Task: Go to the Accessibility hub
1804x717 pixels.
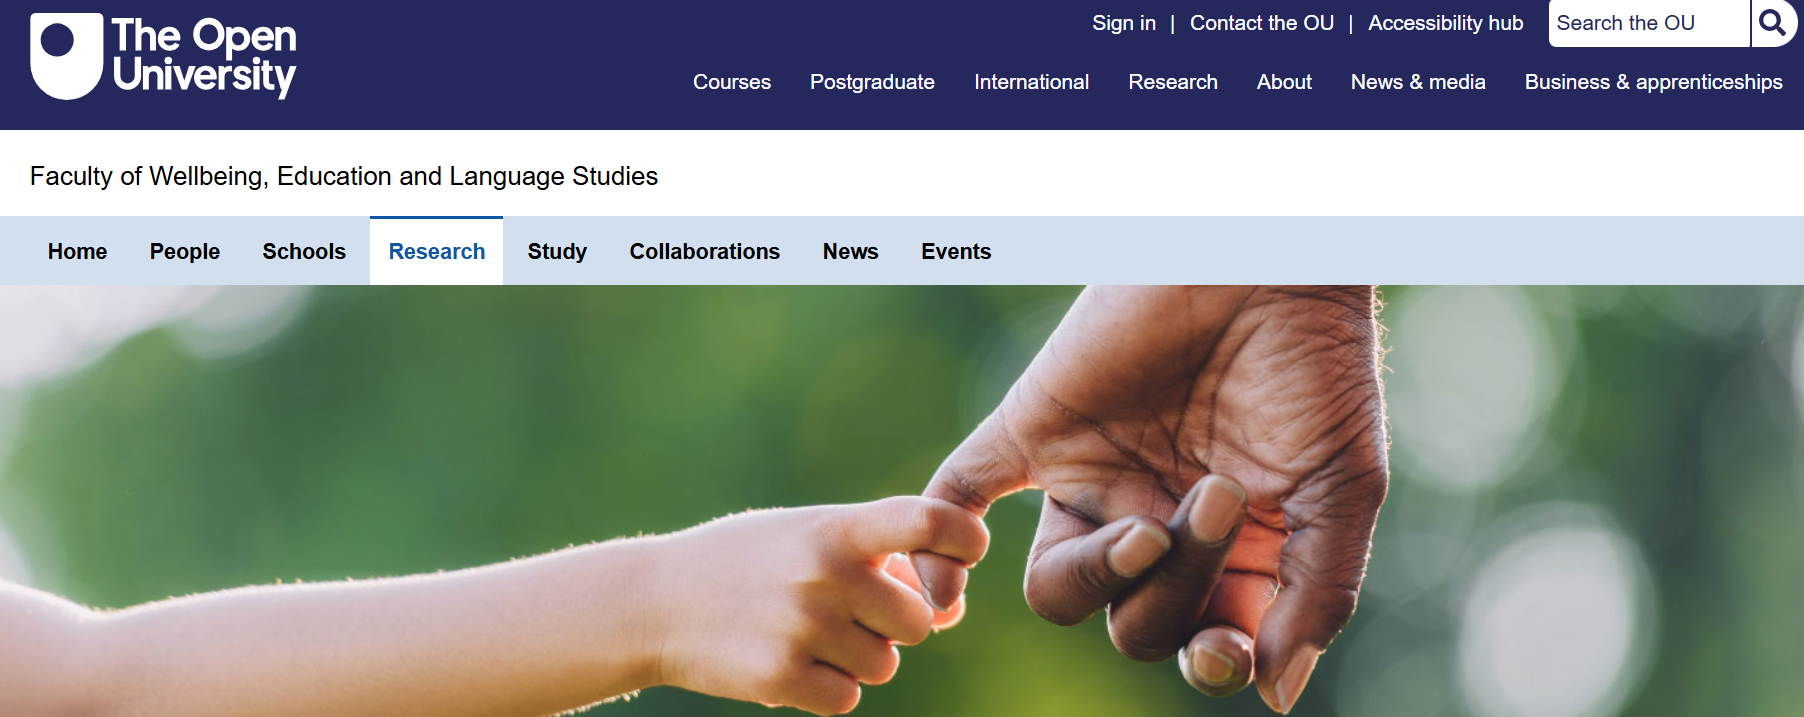Action: (1445, 23)
